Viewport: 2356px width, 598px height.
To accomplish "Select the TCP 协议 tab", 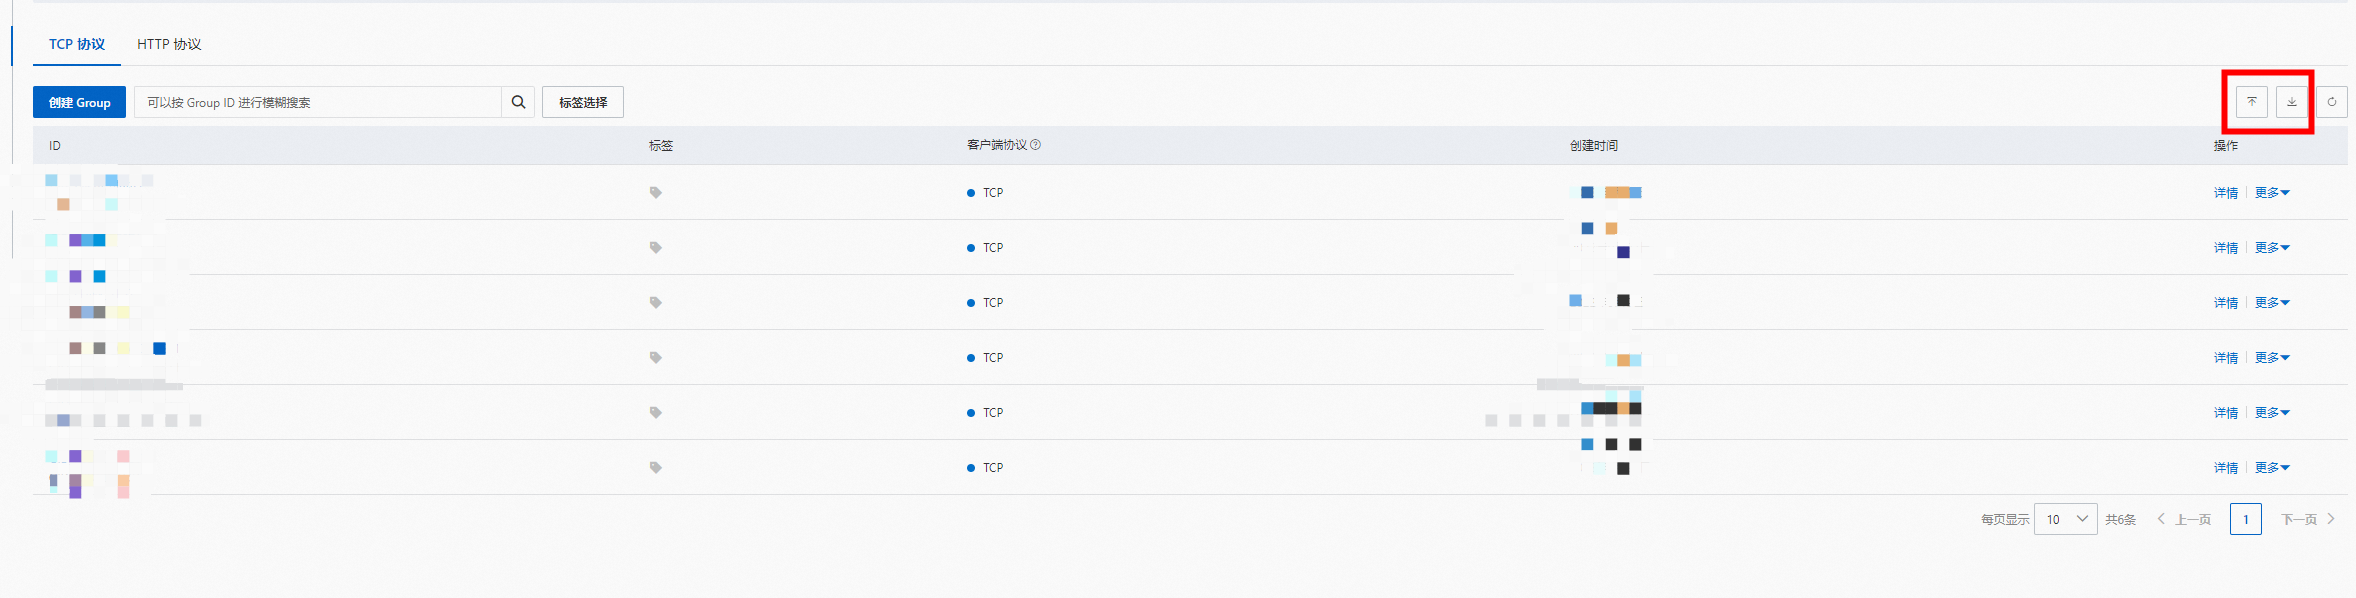I will click(77, 45).
